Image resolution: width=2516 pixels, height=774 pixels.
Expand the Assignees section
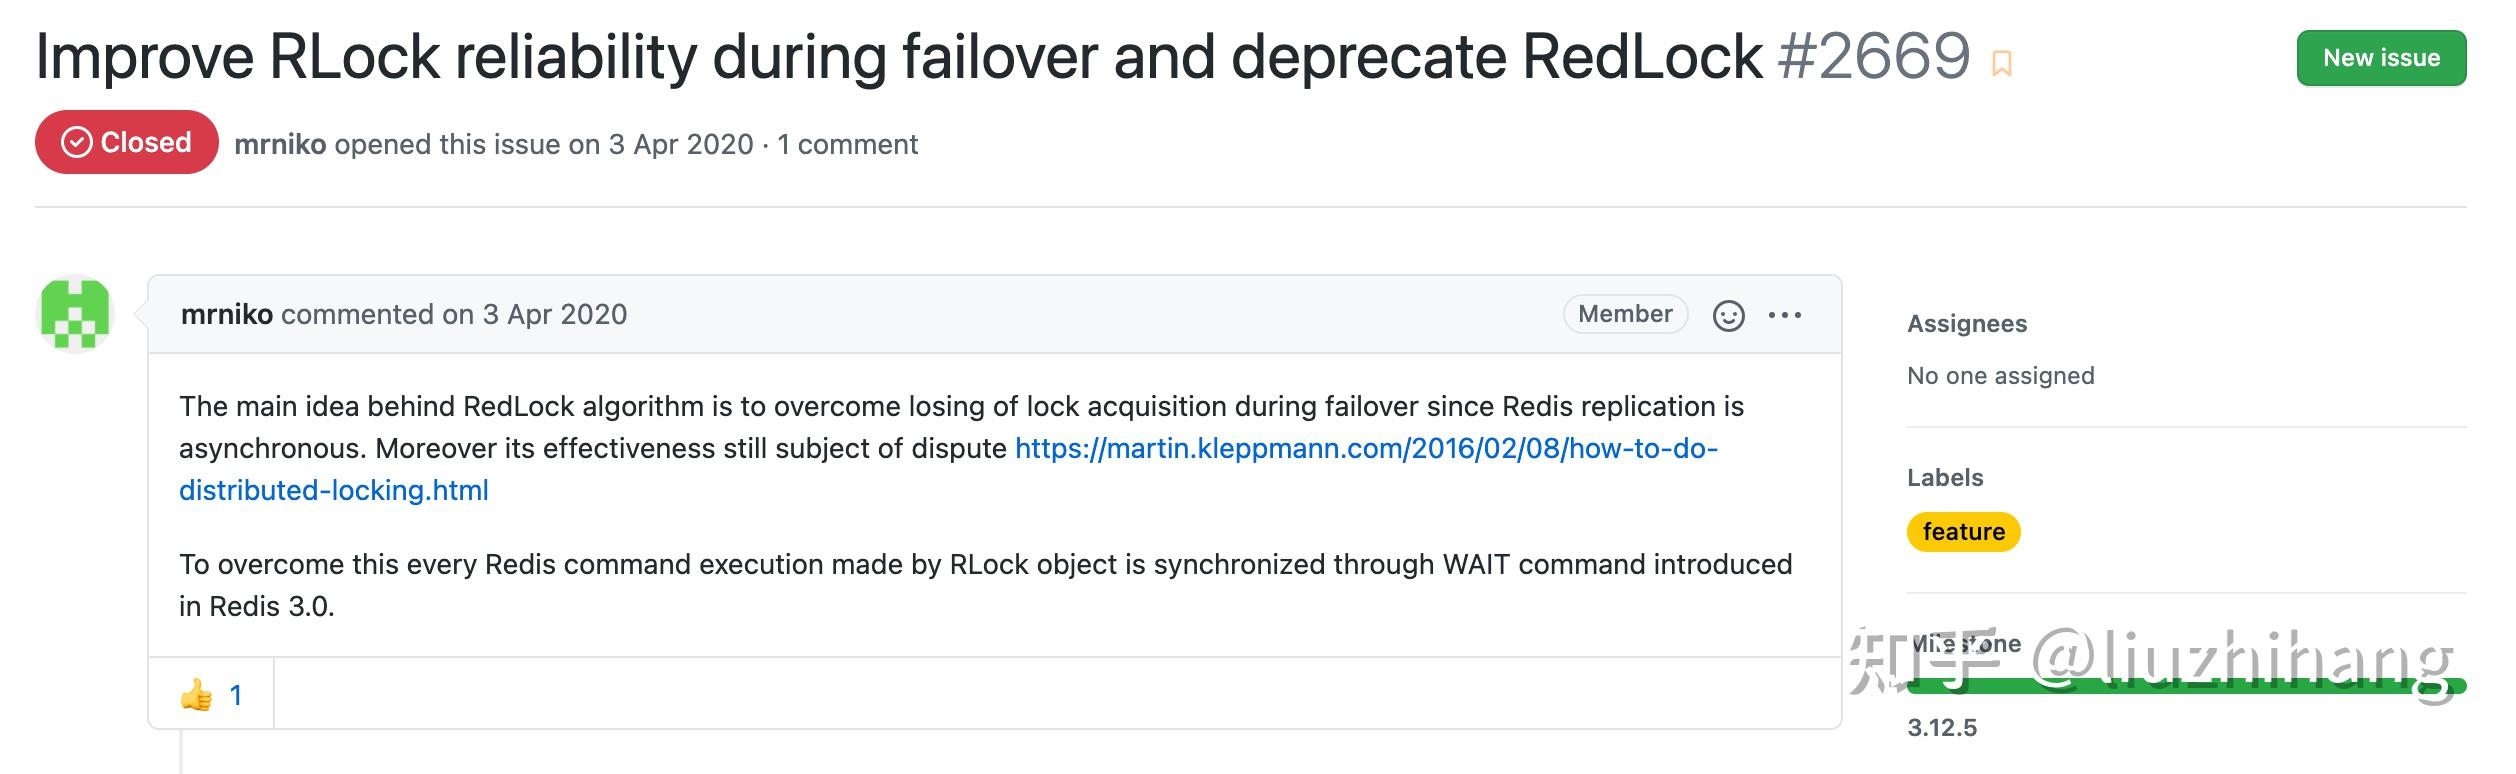point(1967,323)
